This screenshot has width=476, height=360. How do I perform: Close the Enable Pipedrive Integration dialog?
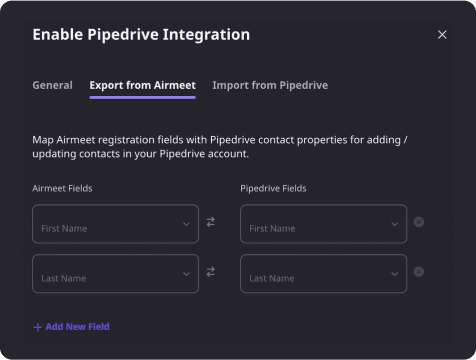[442, 35]
